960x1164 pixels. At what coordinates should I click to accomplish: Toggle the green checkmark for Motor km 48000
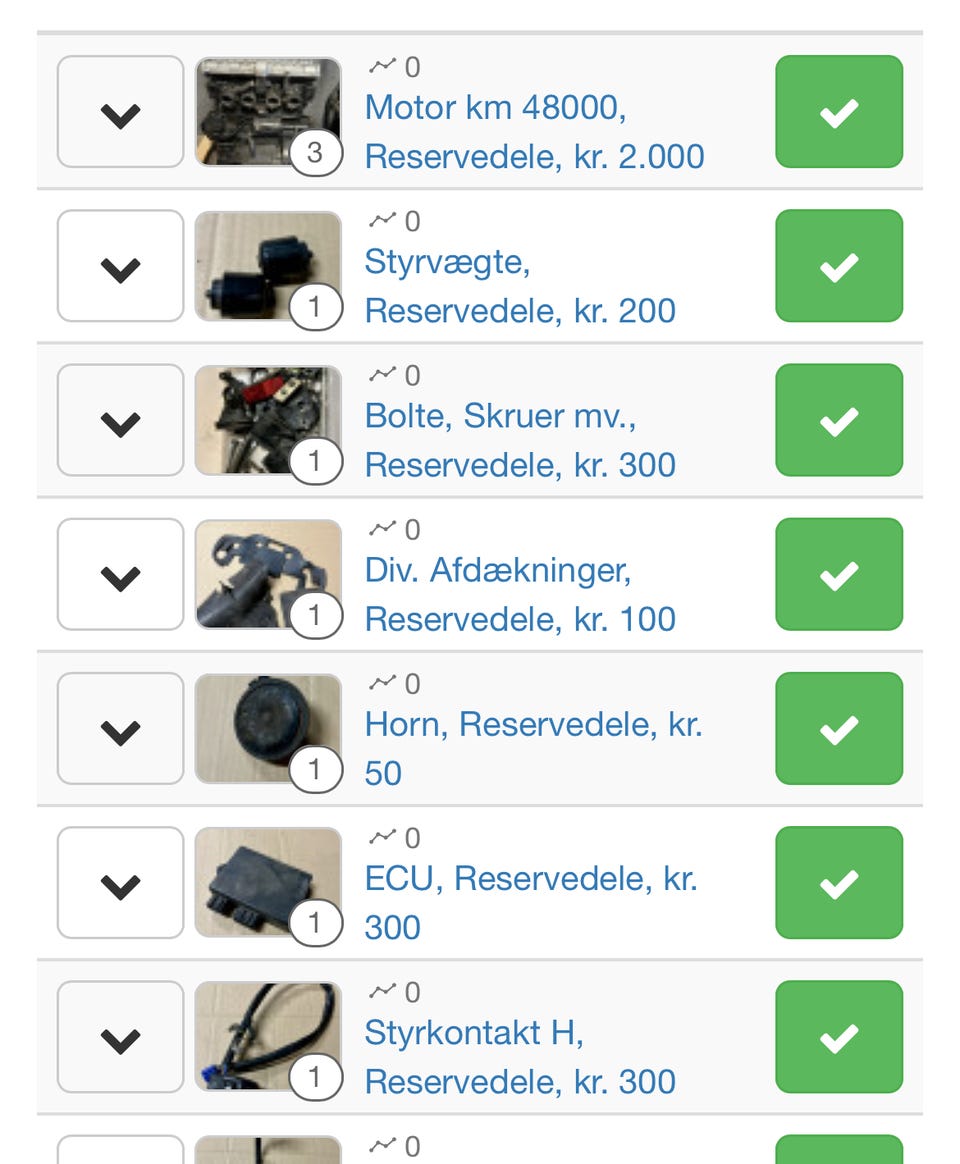(839, 112)
